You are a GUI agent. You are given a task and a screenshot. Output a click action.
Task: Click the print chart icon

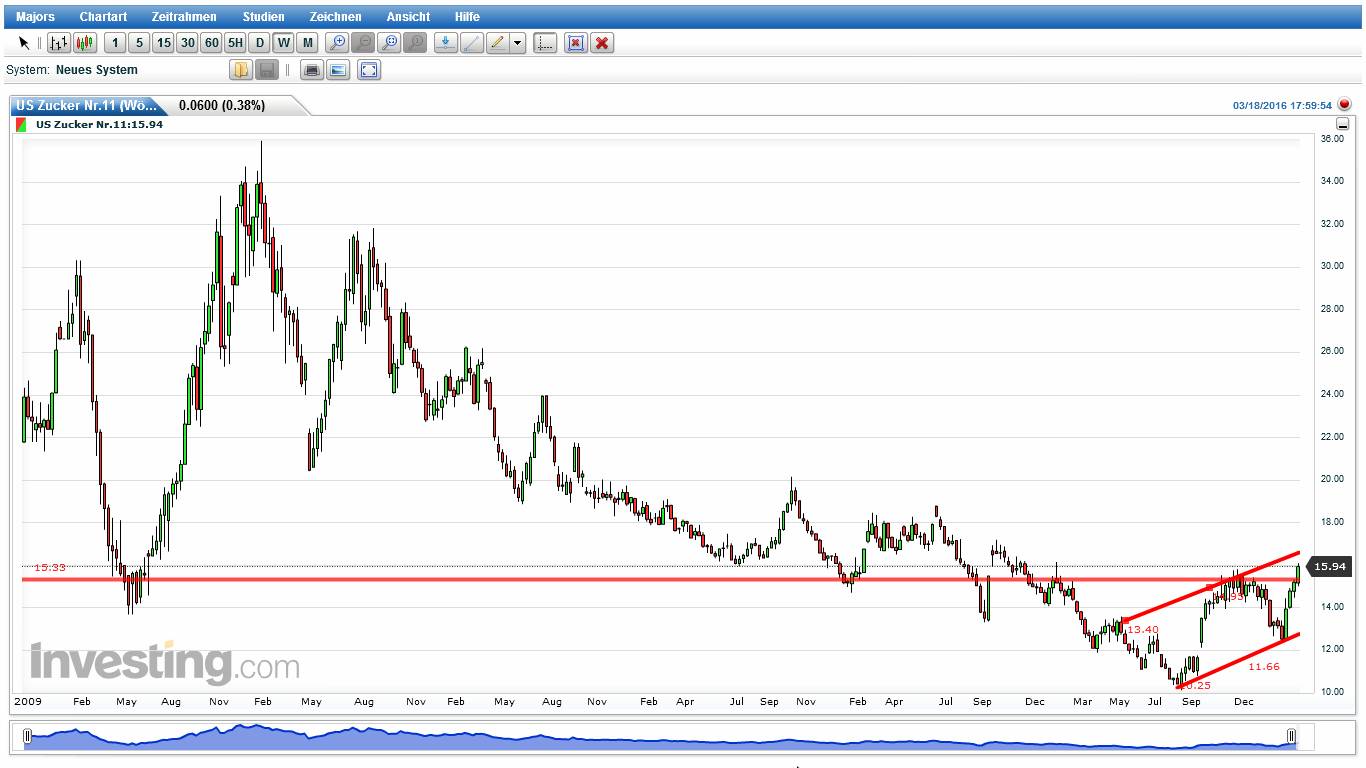pos(312,70)
